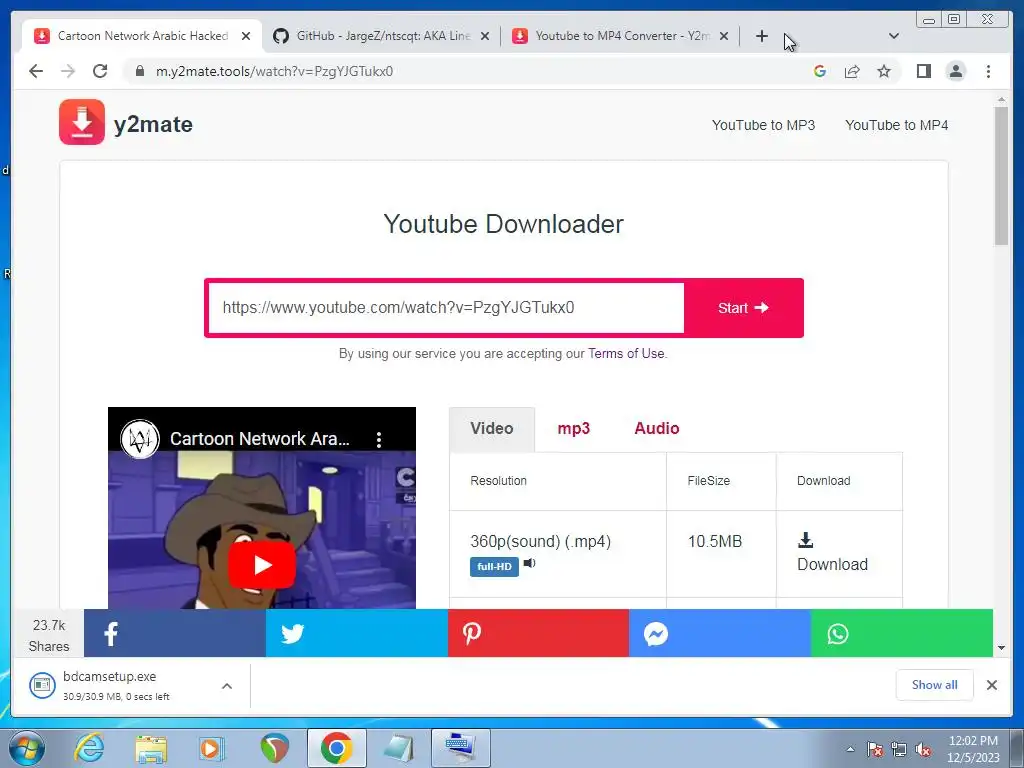1024x768 pixels.
Task: Open the Terms of Use link
Action: (626, 353)
